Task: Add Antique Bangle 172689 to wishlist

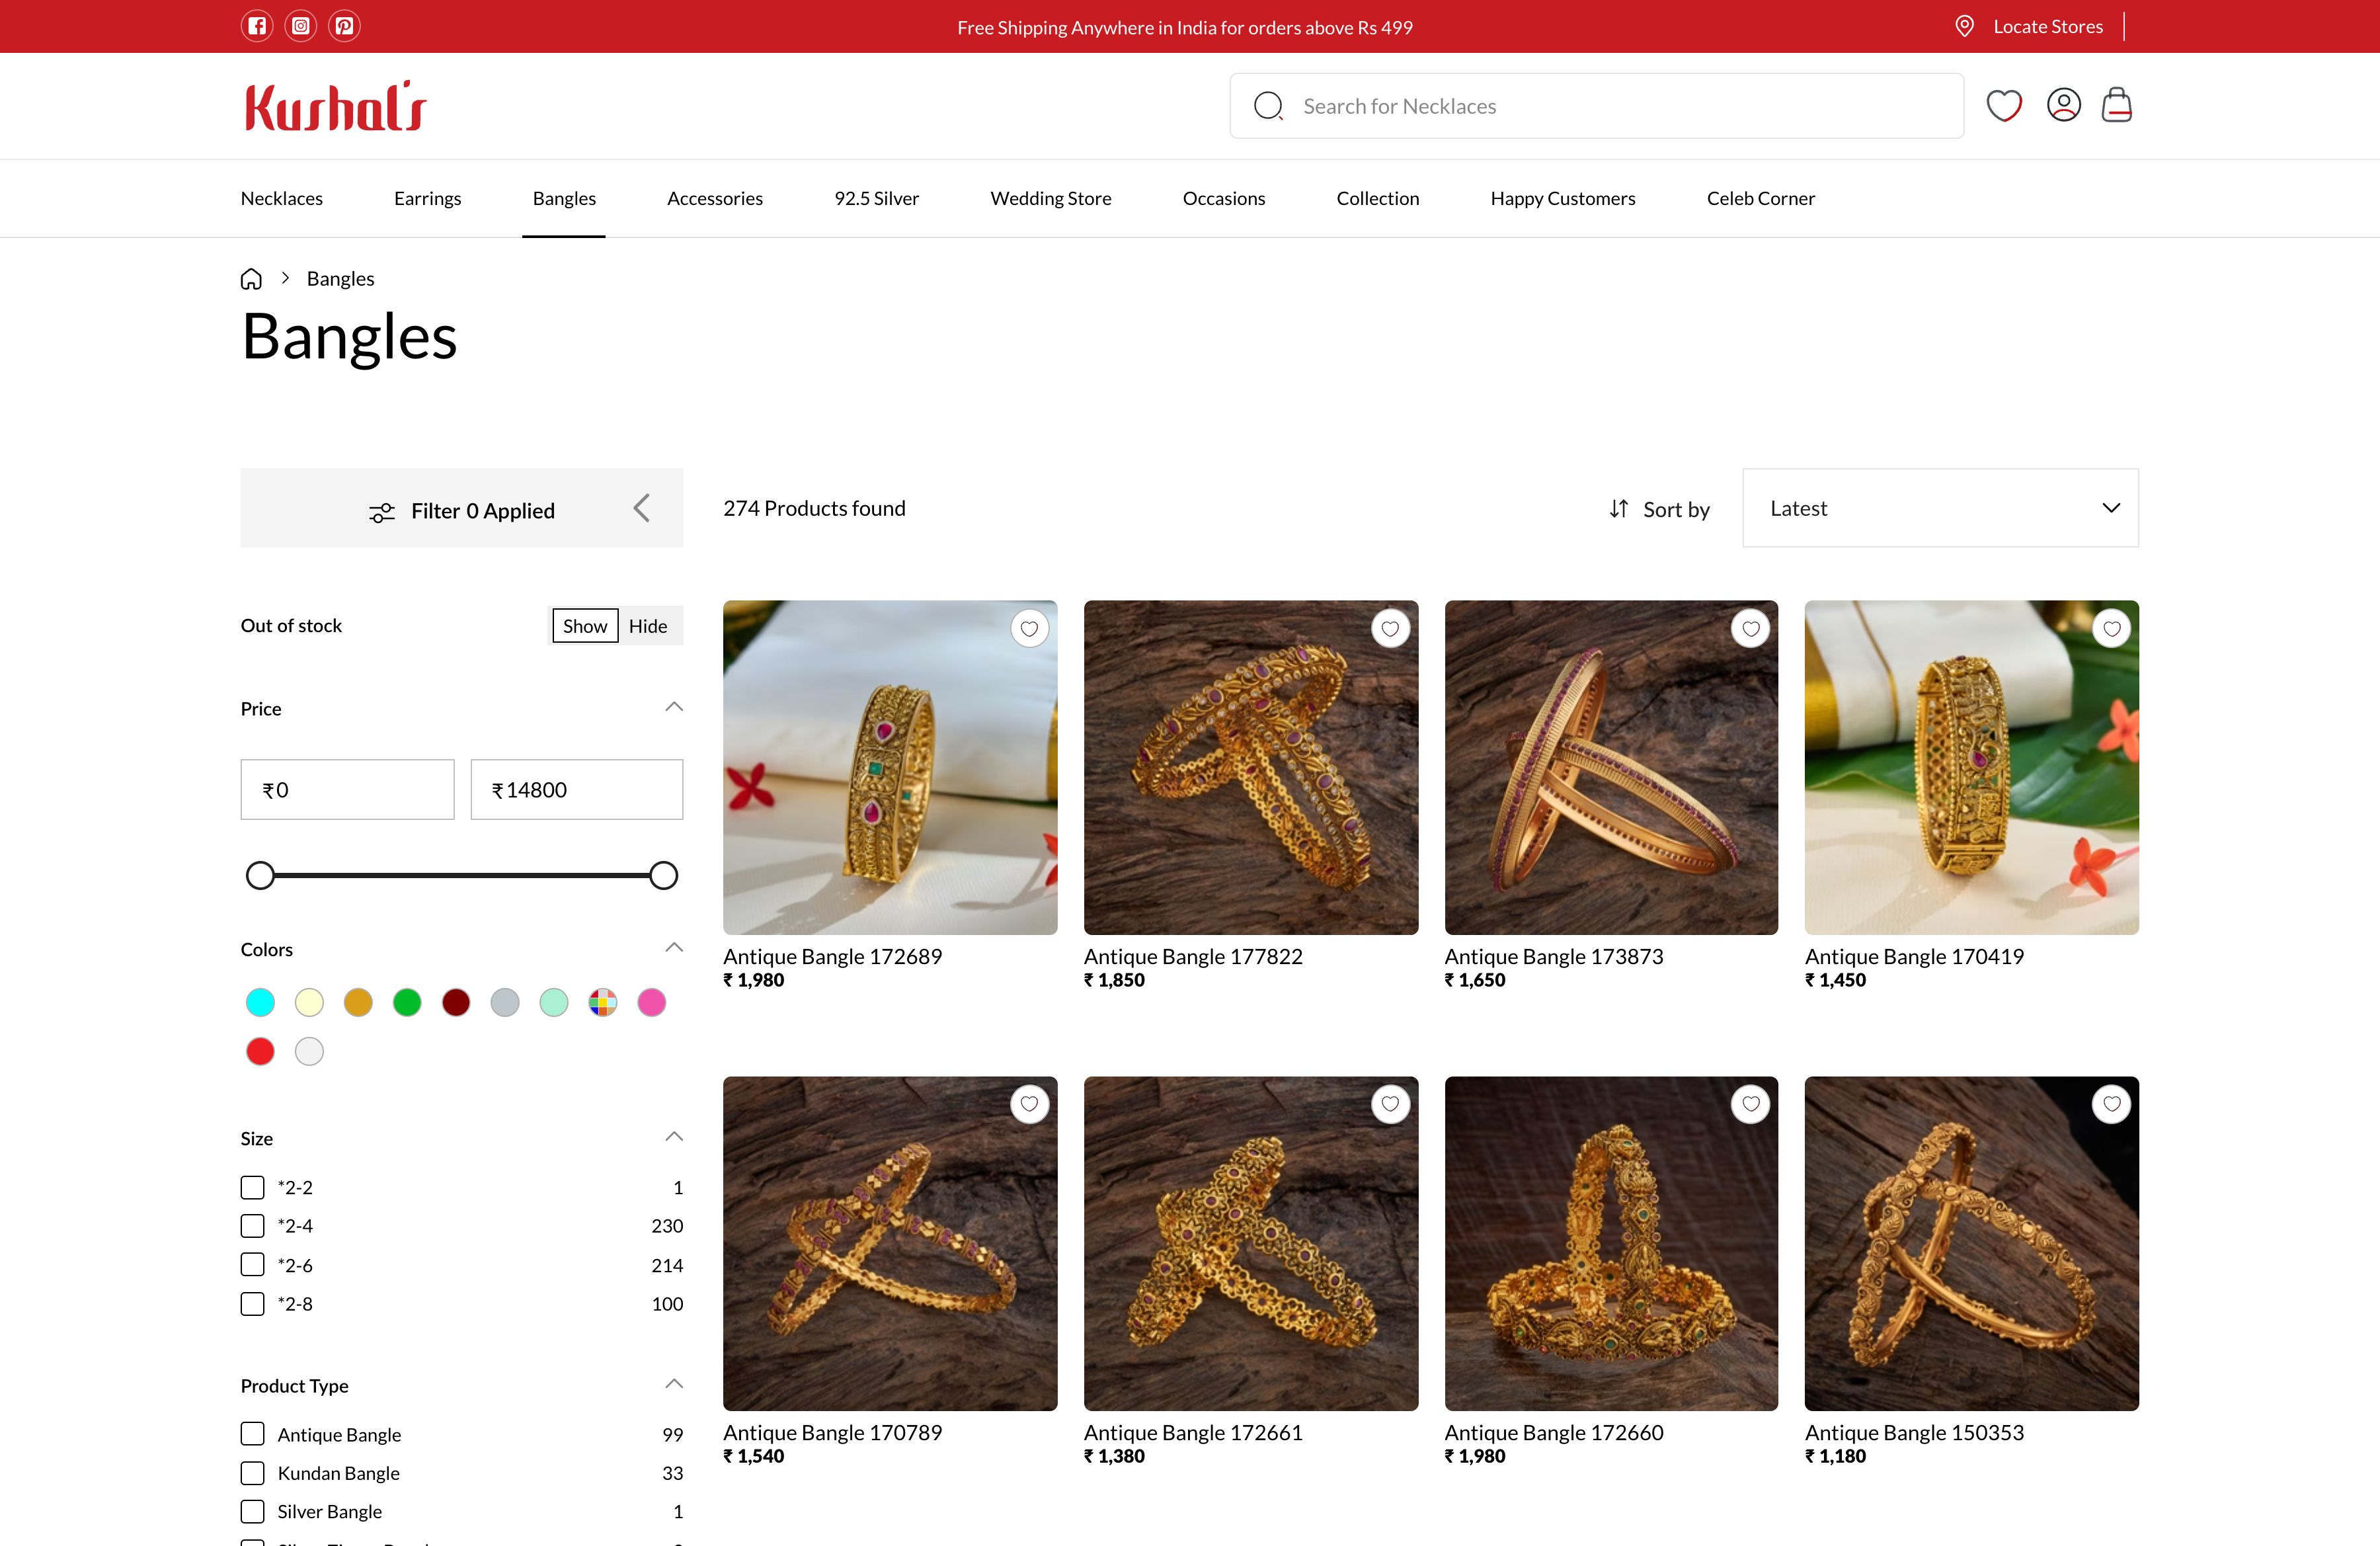Action: 1030,627
